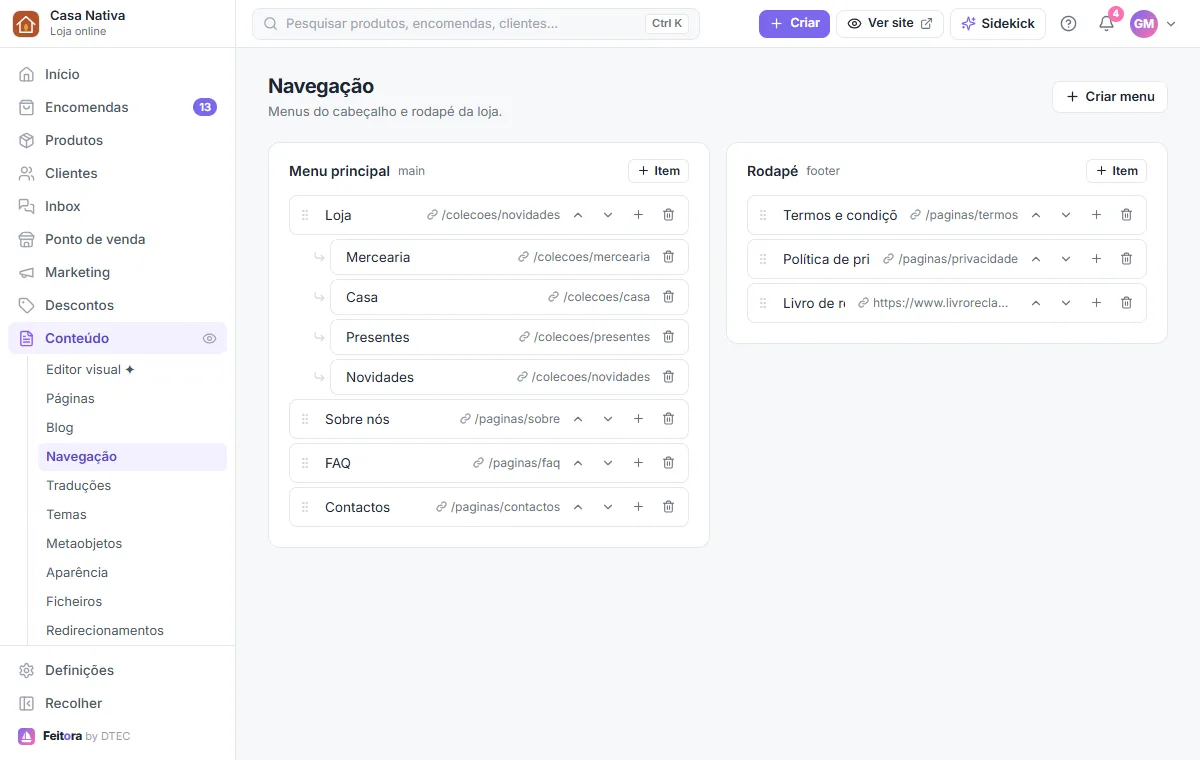This screenshot has height=760, width=1200.
Task: Open Encomendas in the sidebar
Action: 117,107
